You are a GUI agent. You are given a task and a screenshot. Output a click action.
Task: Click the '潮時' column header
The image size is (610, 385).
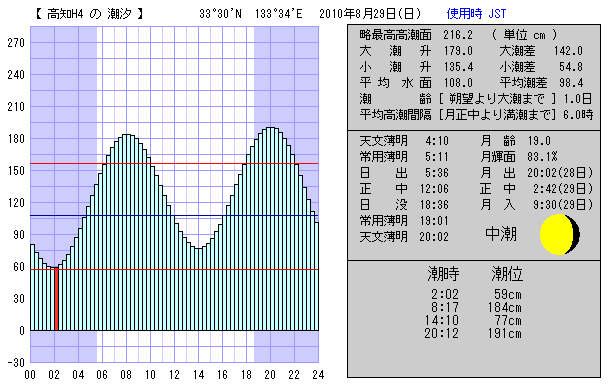pos(443,274)
